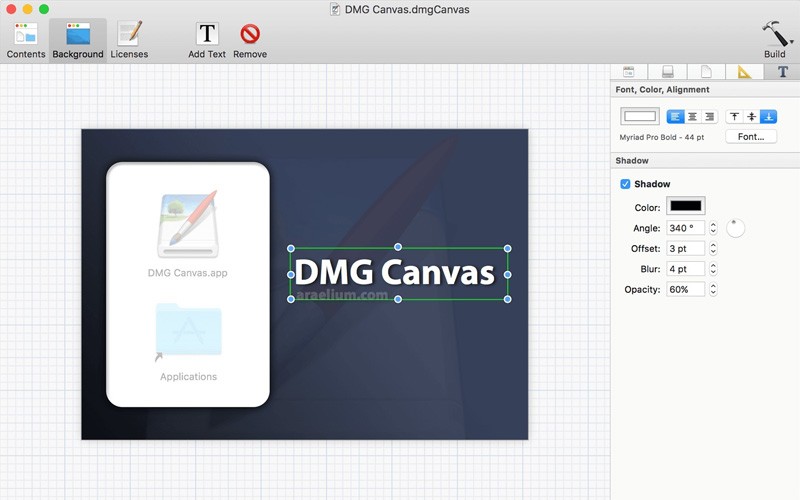Screen dimensions: 800x500
Task: Click the Offset value field
Action: 686,248
